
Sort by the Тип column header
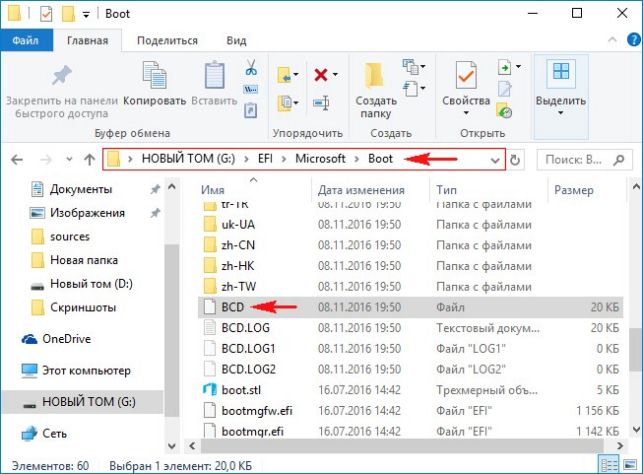[x=446, y=190]
